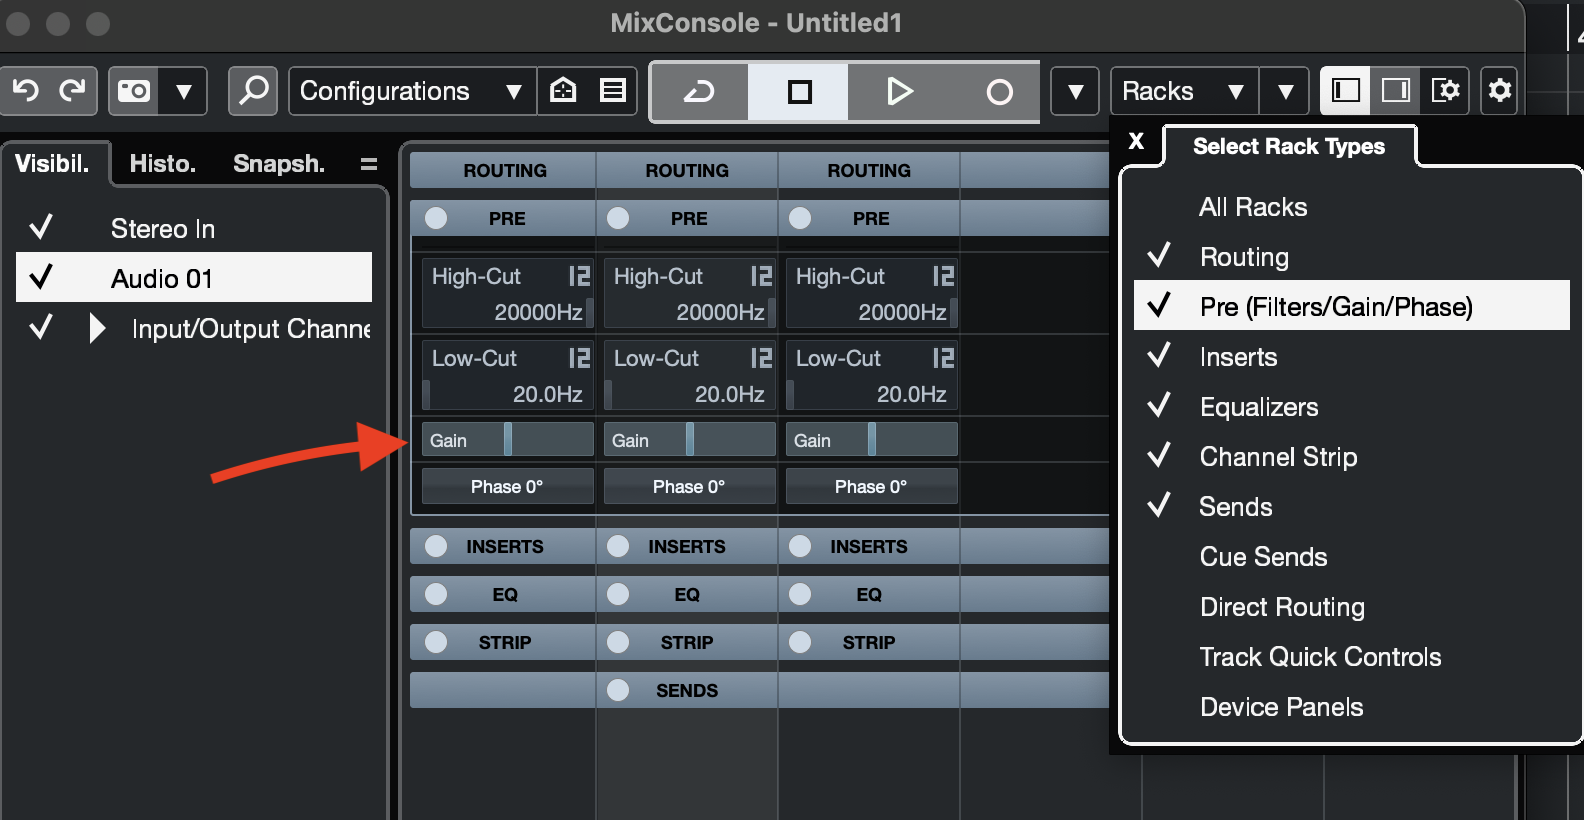This screenshot has height=820, width=1584.
Task: Toggle the right zone panel icon
Action: tap(1395, 91)
